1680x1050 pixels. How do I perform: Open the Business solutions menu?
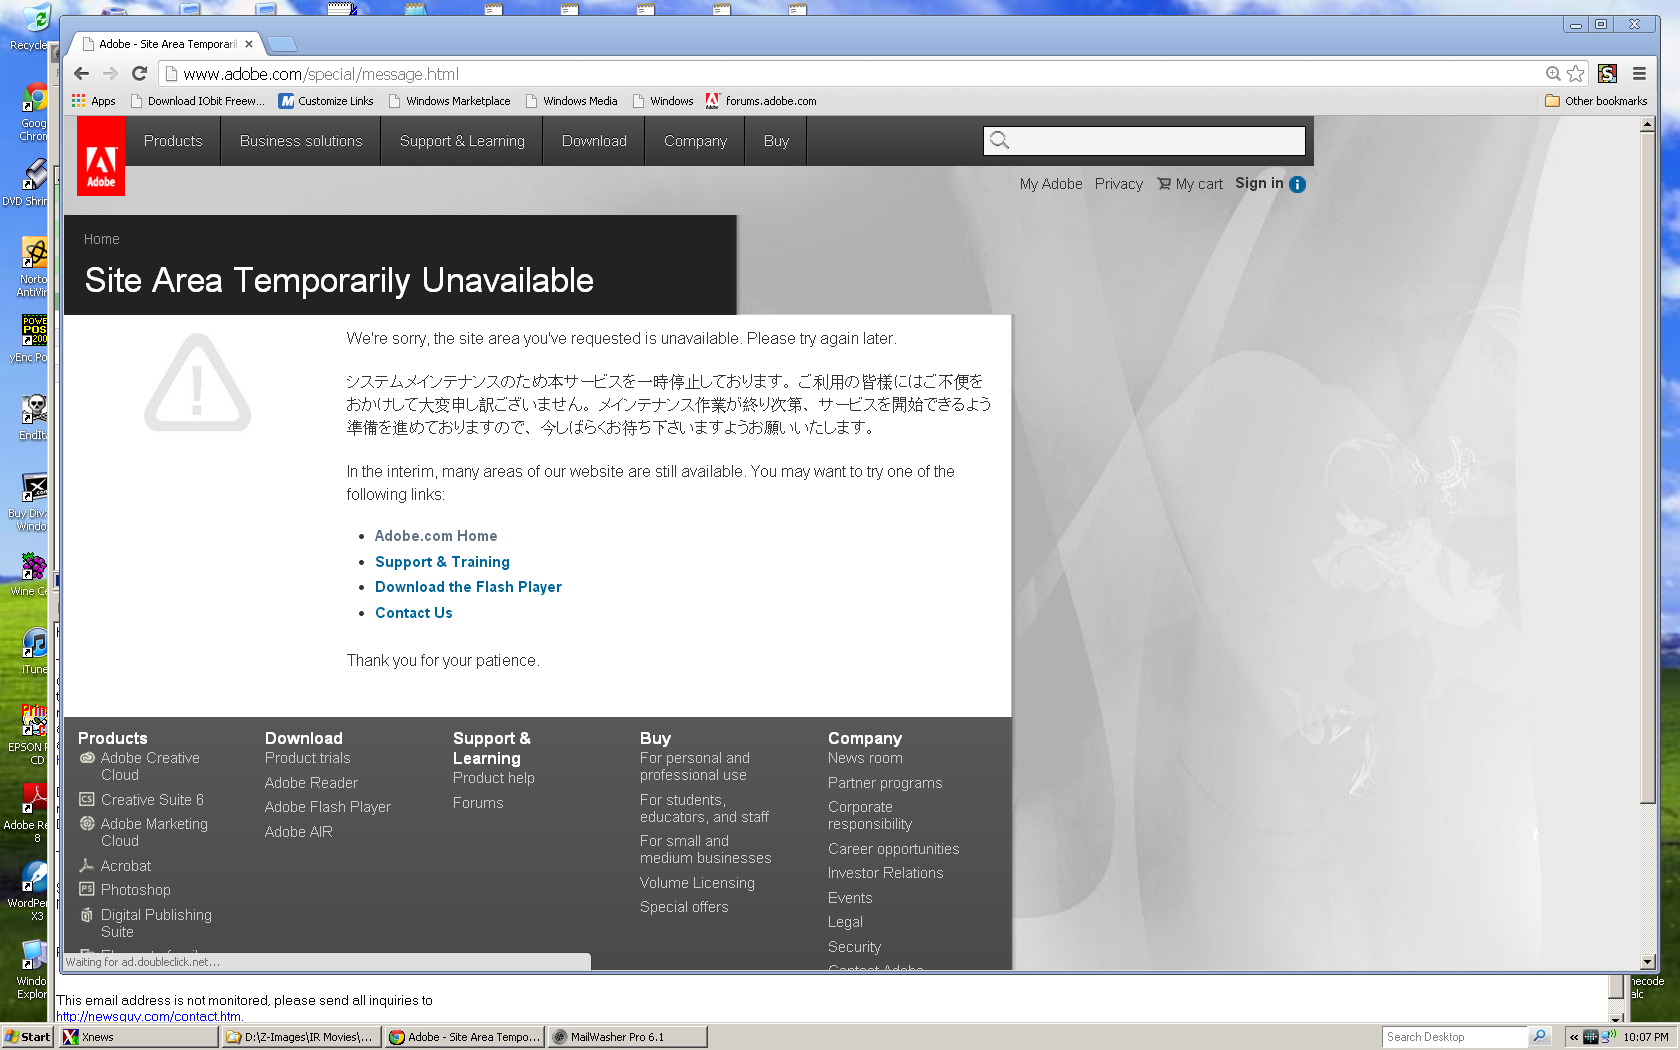301,141
